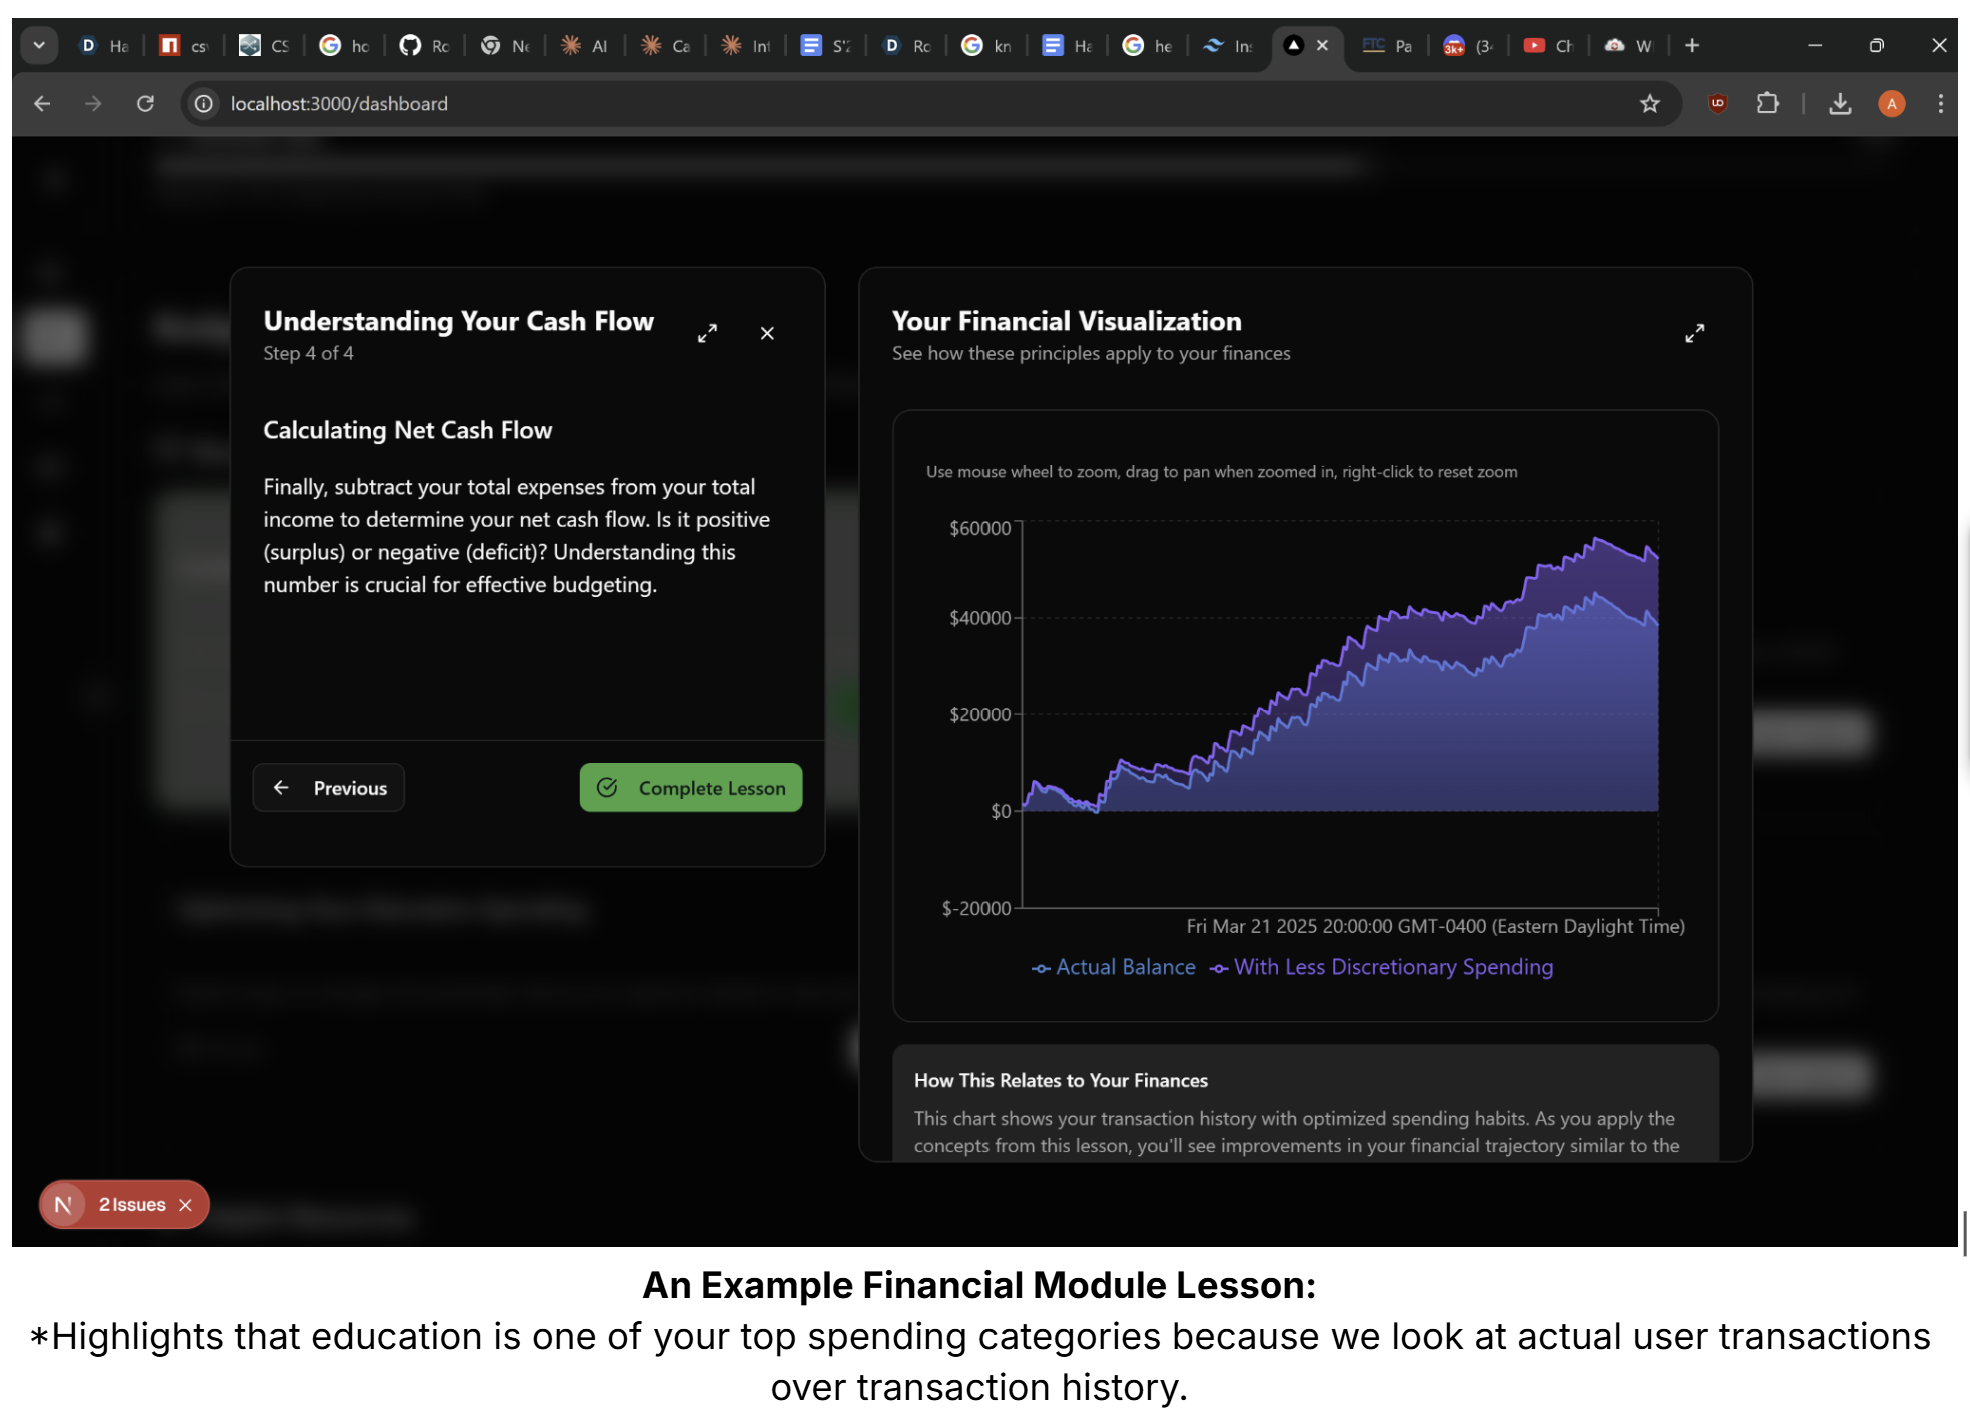Open the Chrome three-dot menu
The height and width of the screenshot is (1425, 1970).
[1940, 104]
